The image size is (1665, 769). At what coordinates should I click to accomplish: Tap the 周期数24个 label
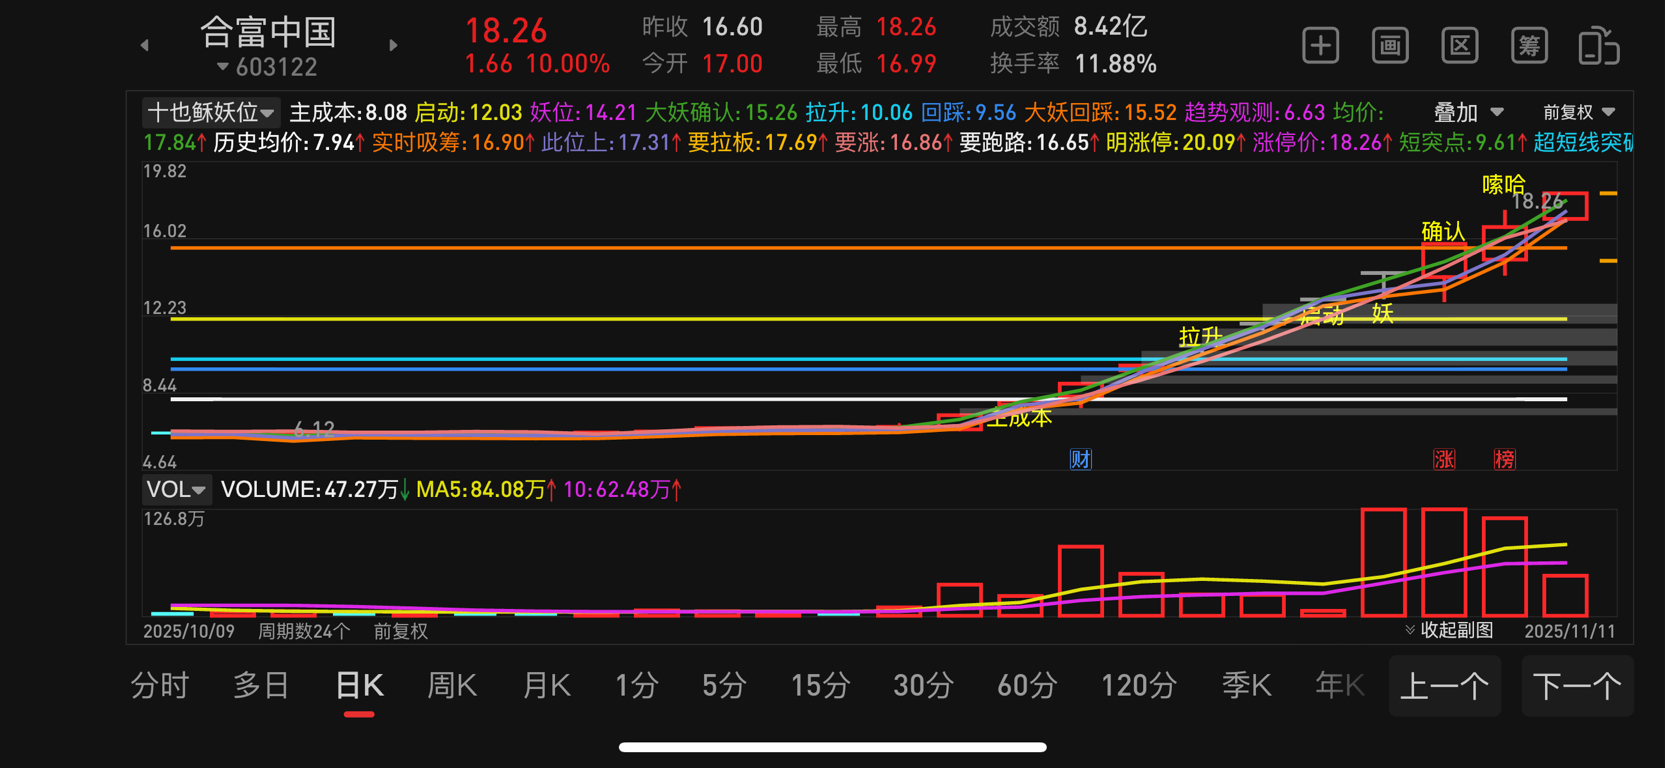pyautogui.click(x=304, y=631)
